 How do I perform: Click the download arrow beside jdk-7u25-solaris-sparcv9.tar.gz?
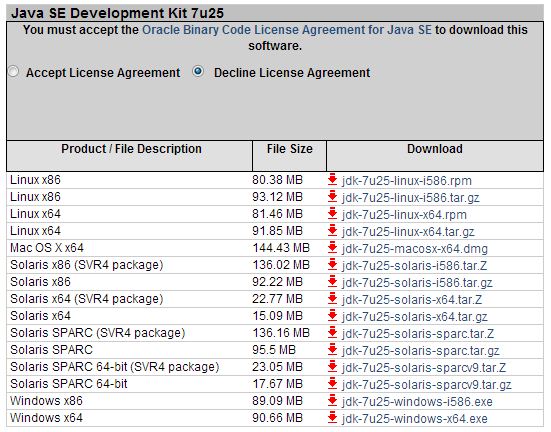tap(332, 383)
